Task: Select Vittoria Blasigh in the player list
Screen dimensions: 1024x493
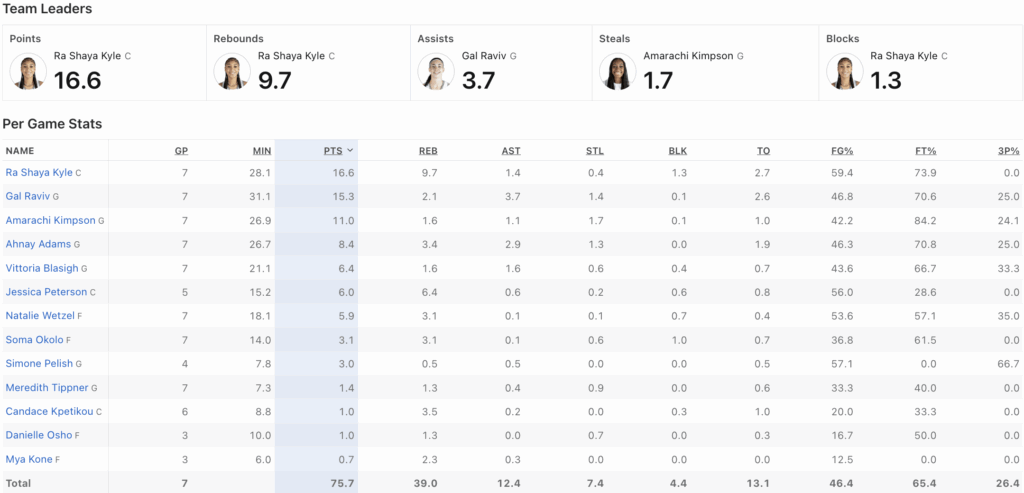Action: pos(41,268)
